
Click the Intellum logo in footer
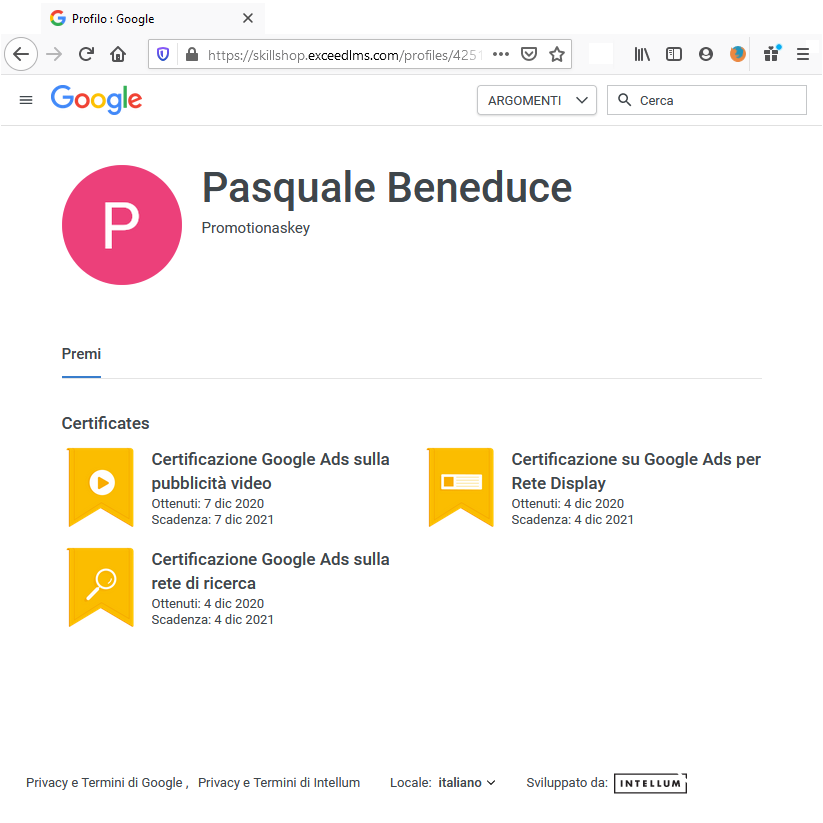pos(650,783)
